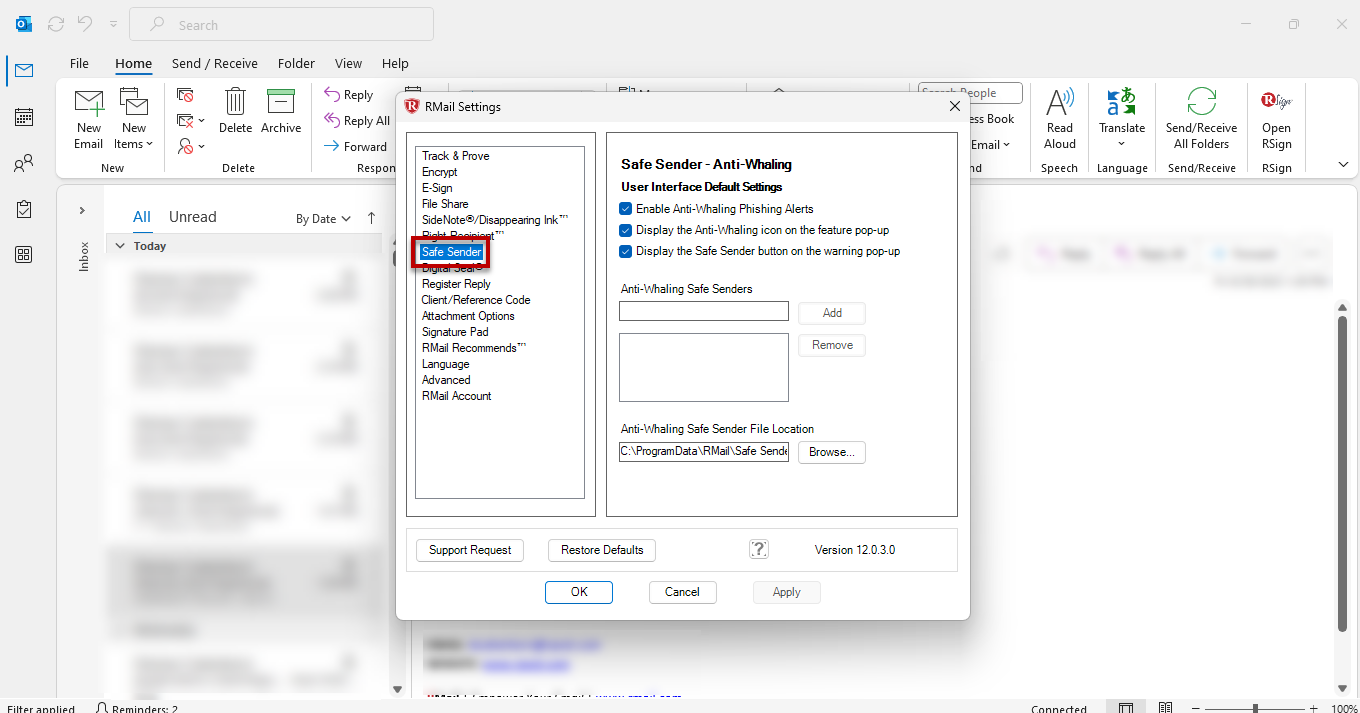This screenshot has width=1360, height=713.
Task: Click Cancel in RMail Settings
Action: (682, 592)
